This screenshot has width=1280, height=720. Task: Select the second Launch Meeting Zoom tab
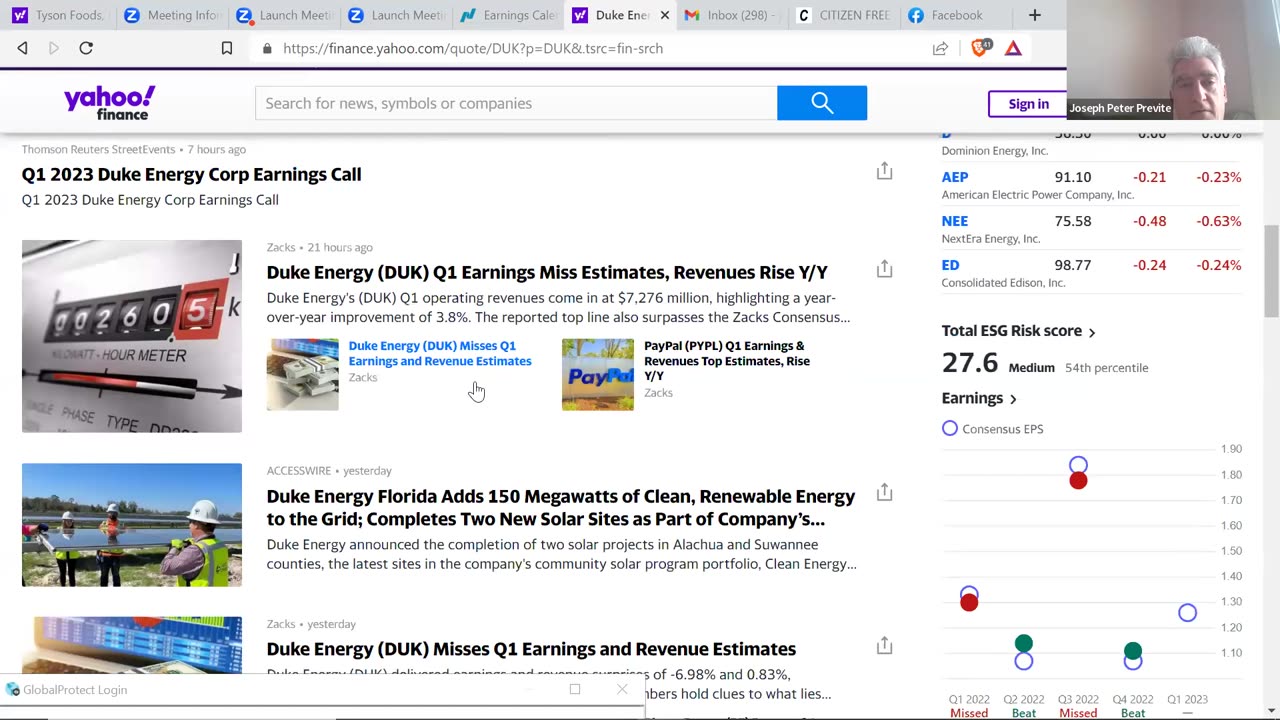396,15
